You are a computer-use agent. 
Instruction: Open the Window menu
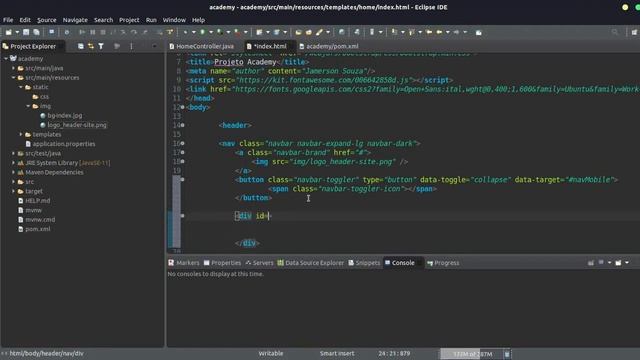tap(174, 20)
